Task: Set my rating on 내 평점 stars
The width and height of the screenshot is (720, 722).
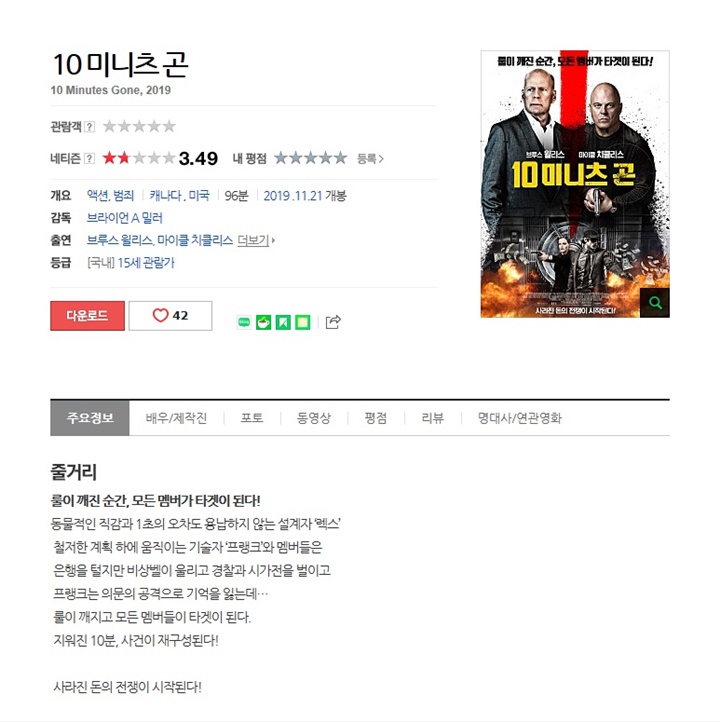Action: 310,158
